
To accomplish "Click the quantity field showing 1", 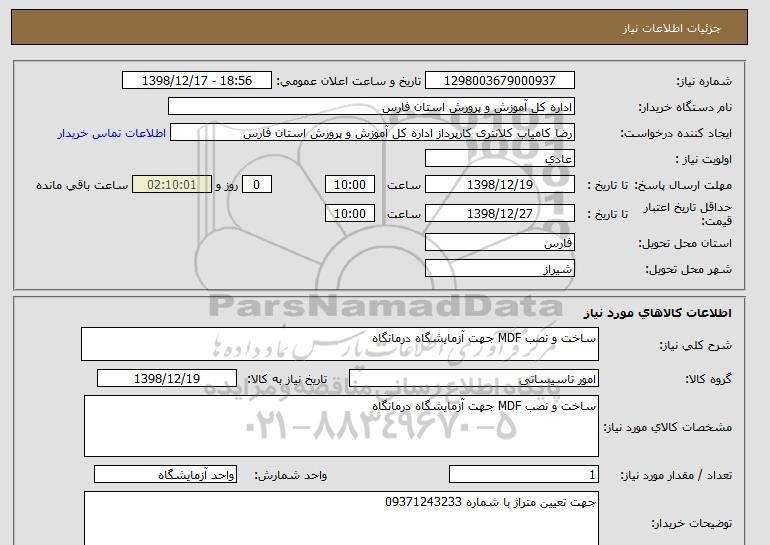I will coord(523,475).
